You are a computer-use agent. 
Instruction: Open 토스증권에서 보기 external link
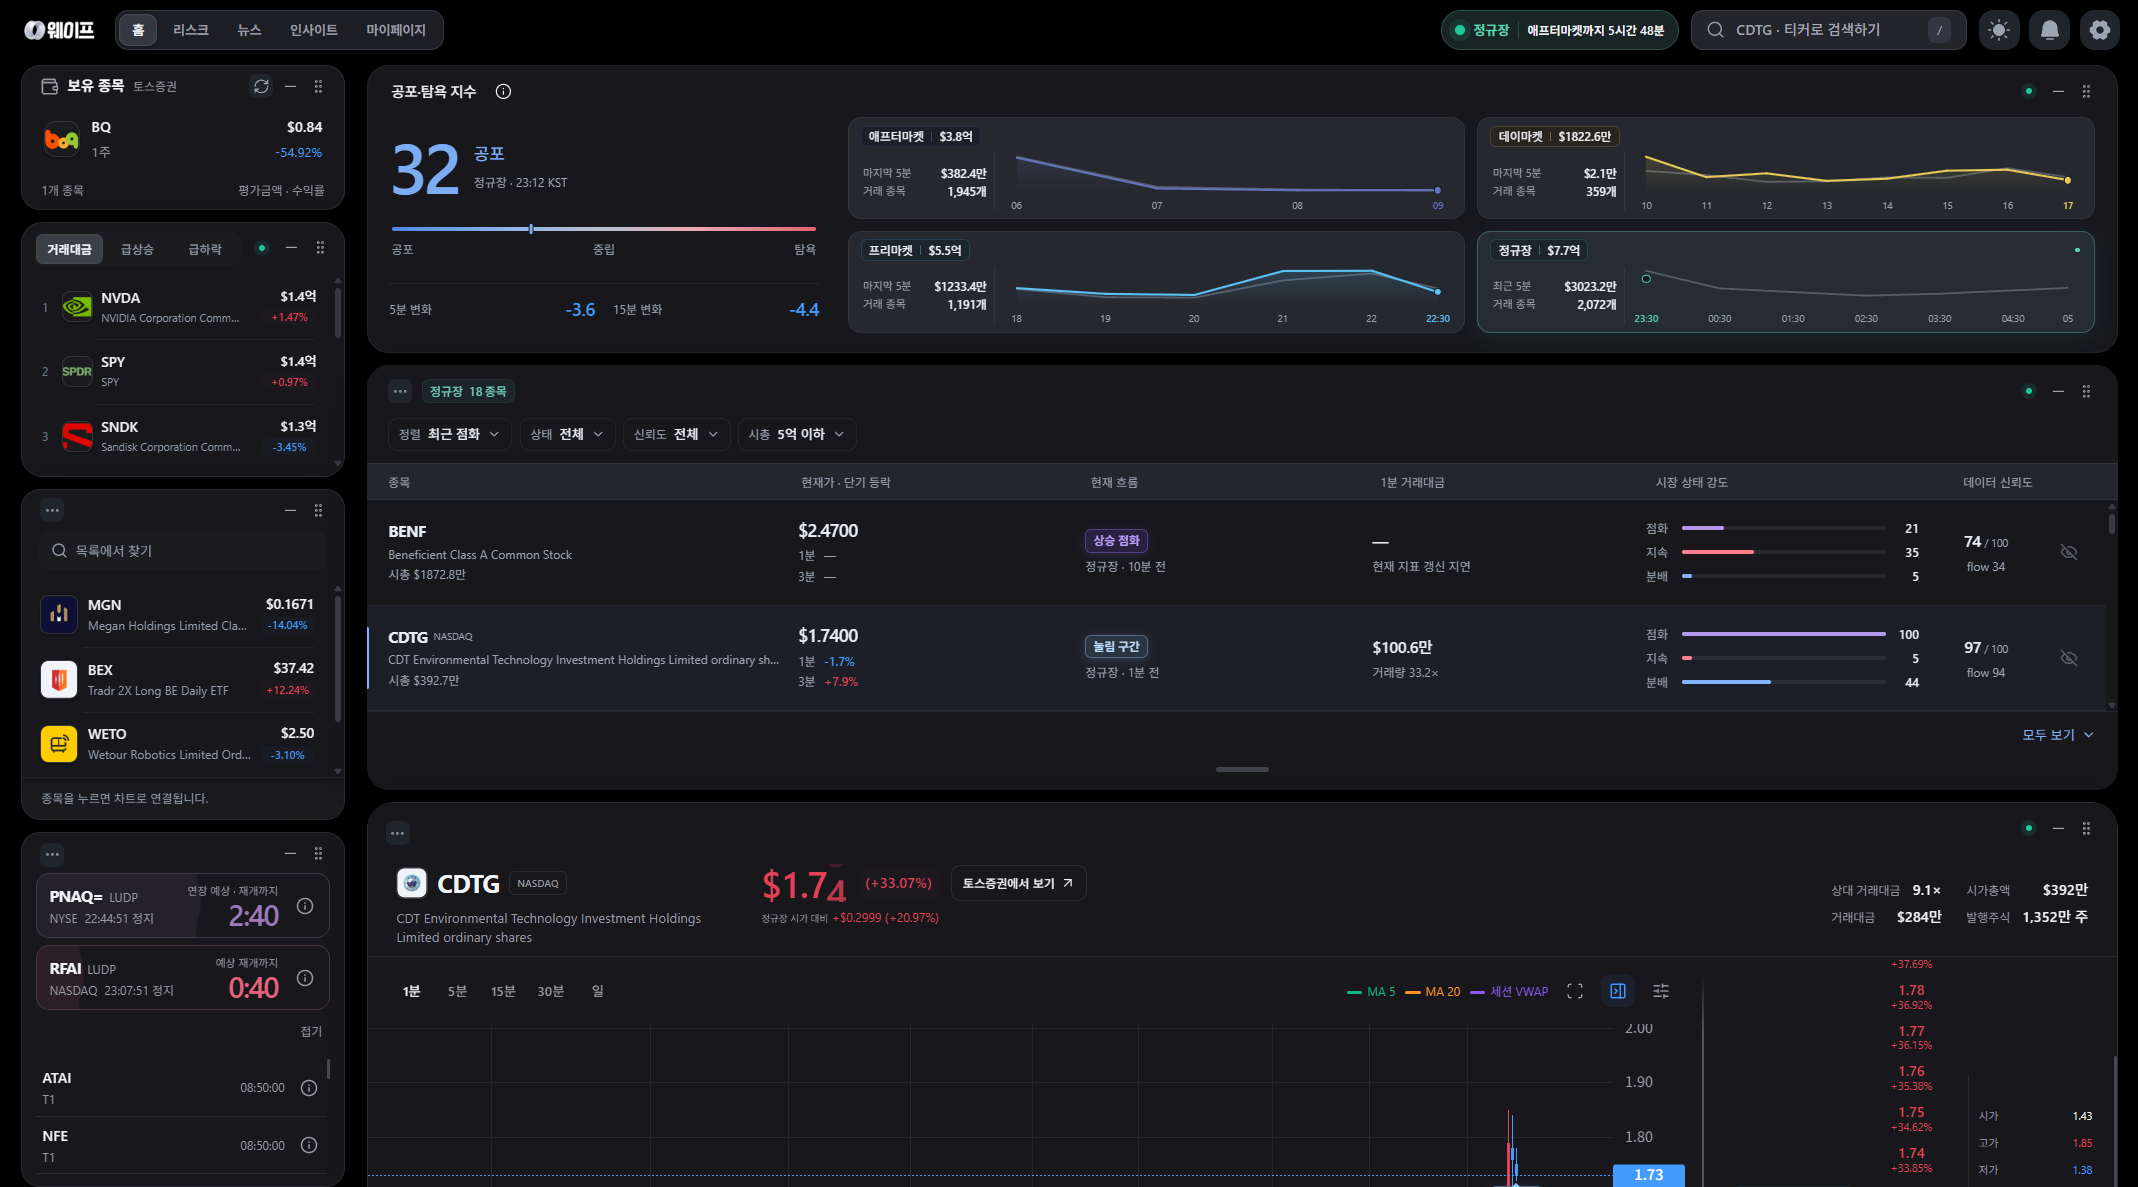coord(1018,883)
